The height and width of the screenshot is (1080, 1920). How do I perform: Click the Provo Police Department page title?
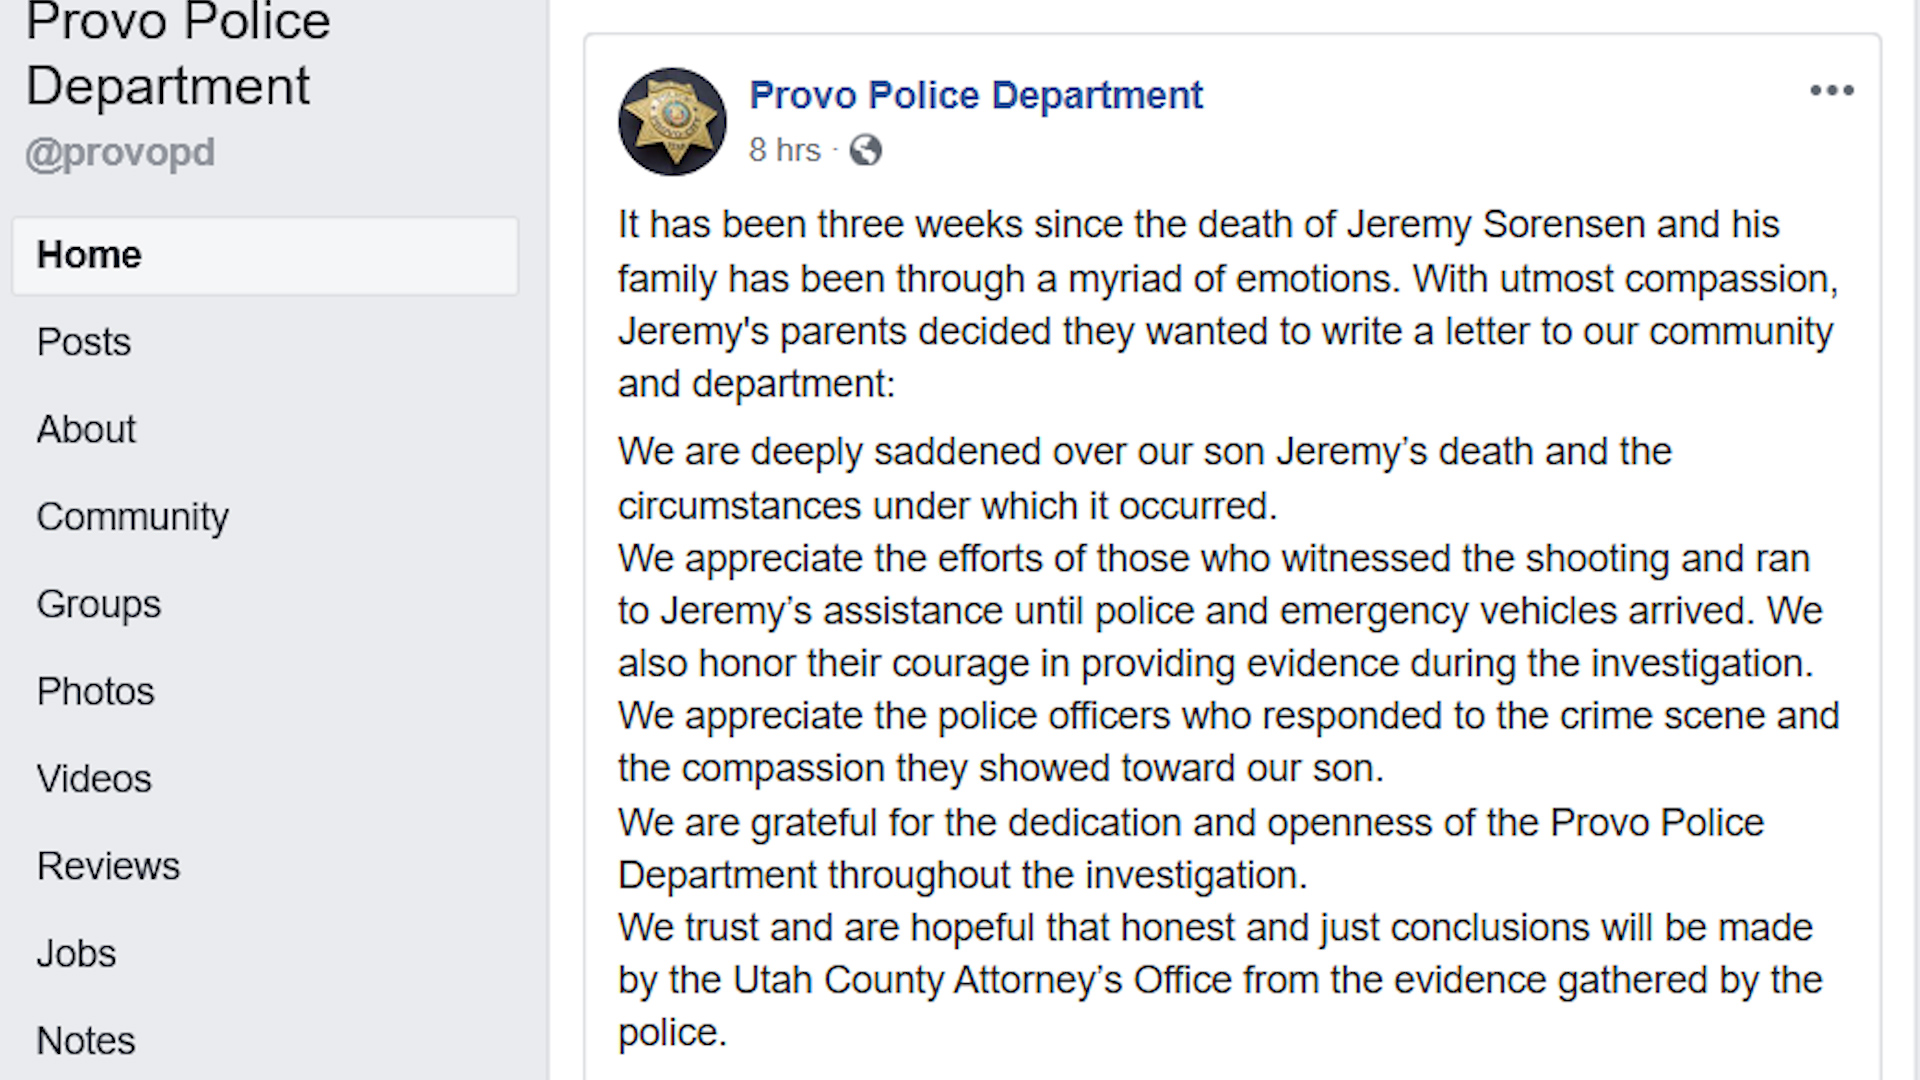178,55
